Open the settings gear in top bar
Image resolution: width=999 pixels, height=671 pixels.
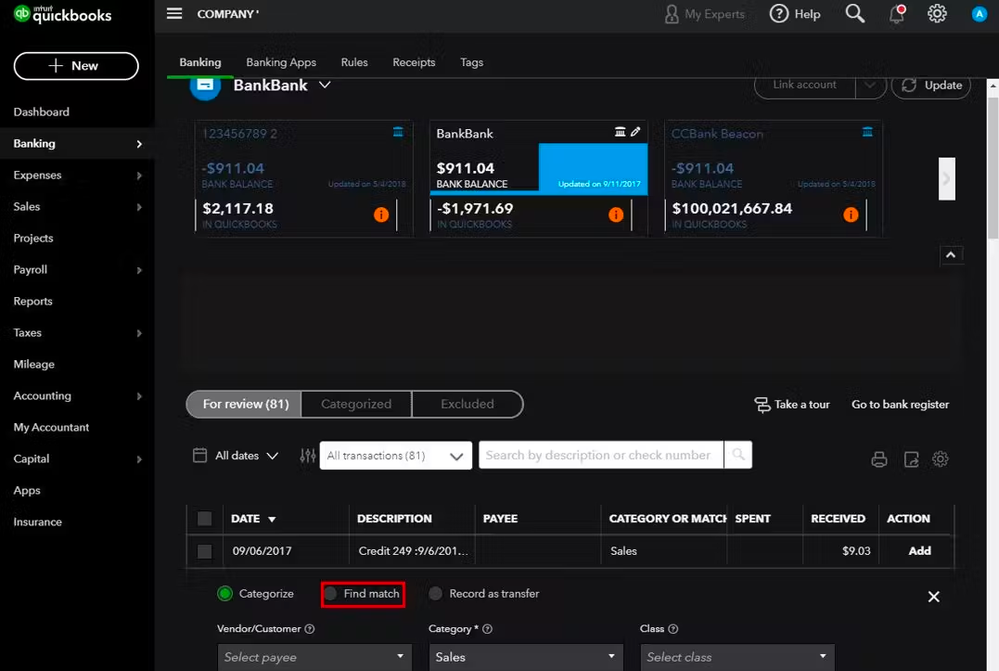point(937,13)
